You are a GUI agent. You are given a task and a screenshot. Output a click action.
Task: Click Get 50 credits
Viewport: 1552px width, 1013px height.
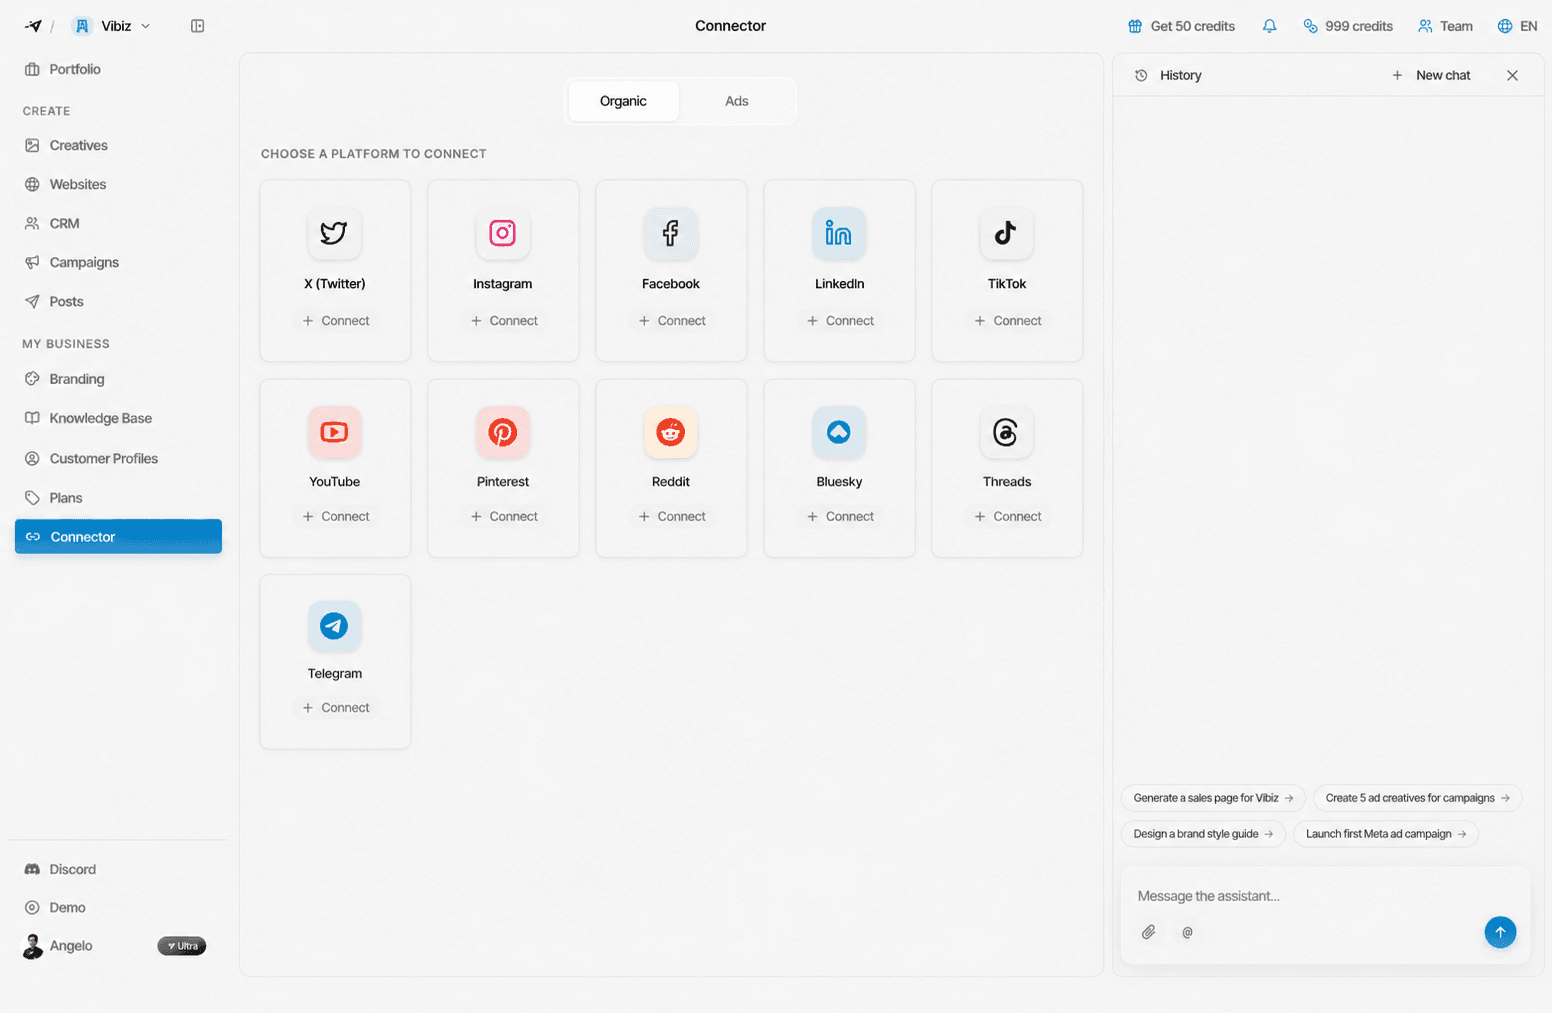1181,26
